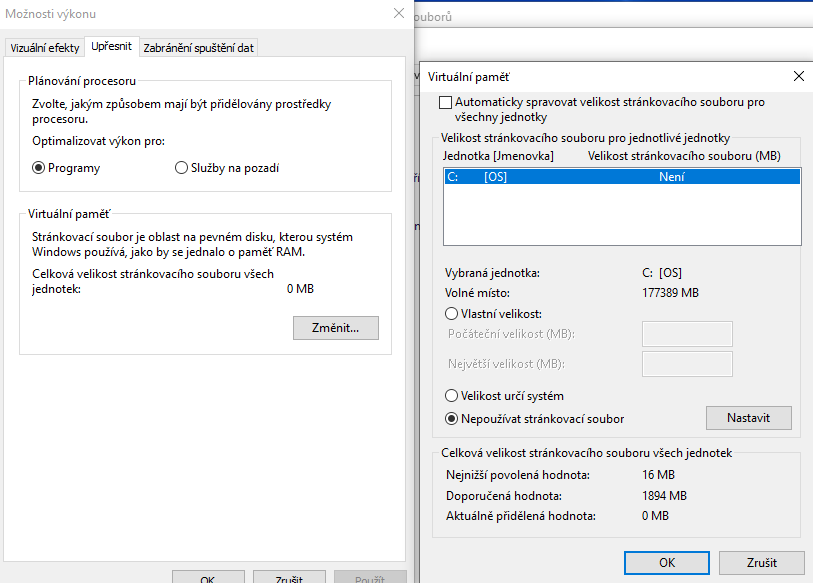Image resolution: width=813 pixels, height=583 pixels.
Task: Click OK in the Možnosti výkonu window
Action: 207,577
